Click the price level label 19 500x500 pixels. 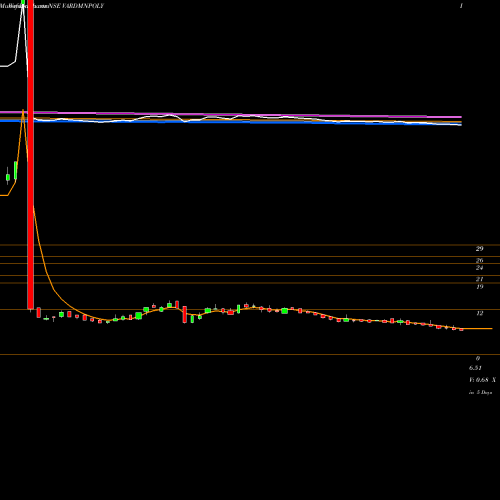pos(479,286)
